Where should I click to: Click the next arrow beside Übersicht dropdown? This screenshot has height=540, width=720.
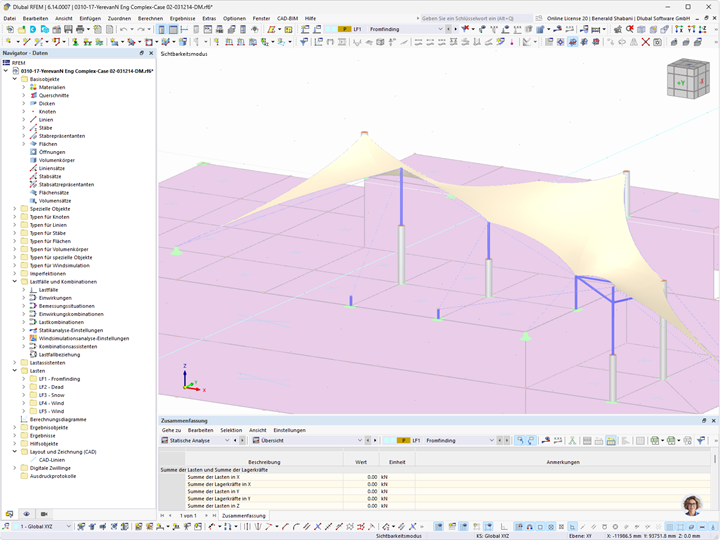(374, 440)
